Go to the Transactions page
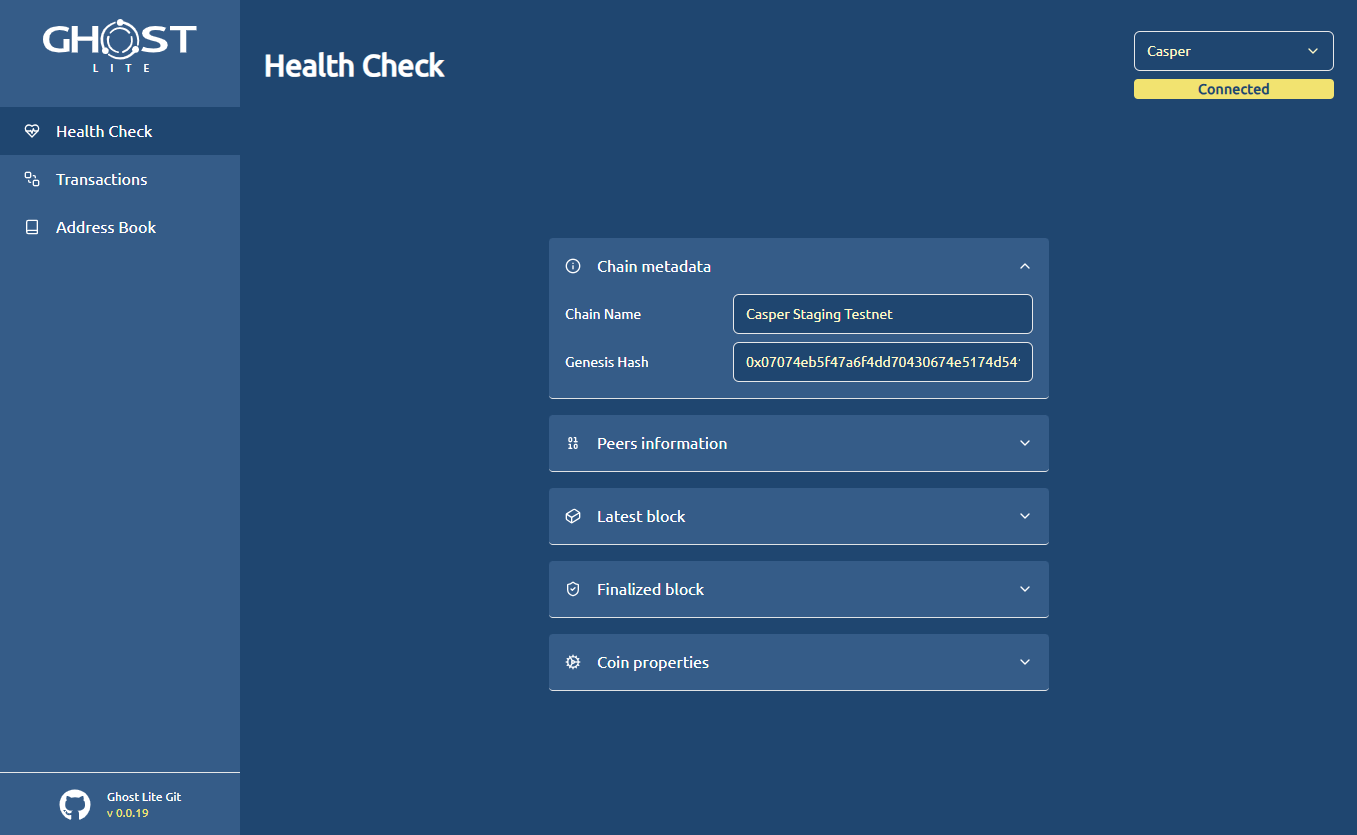The height and width of the screenshot is (835, 1357). point(120,179)
